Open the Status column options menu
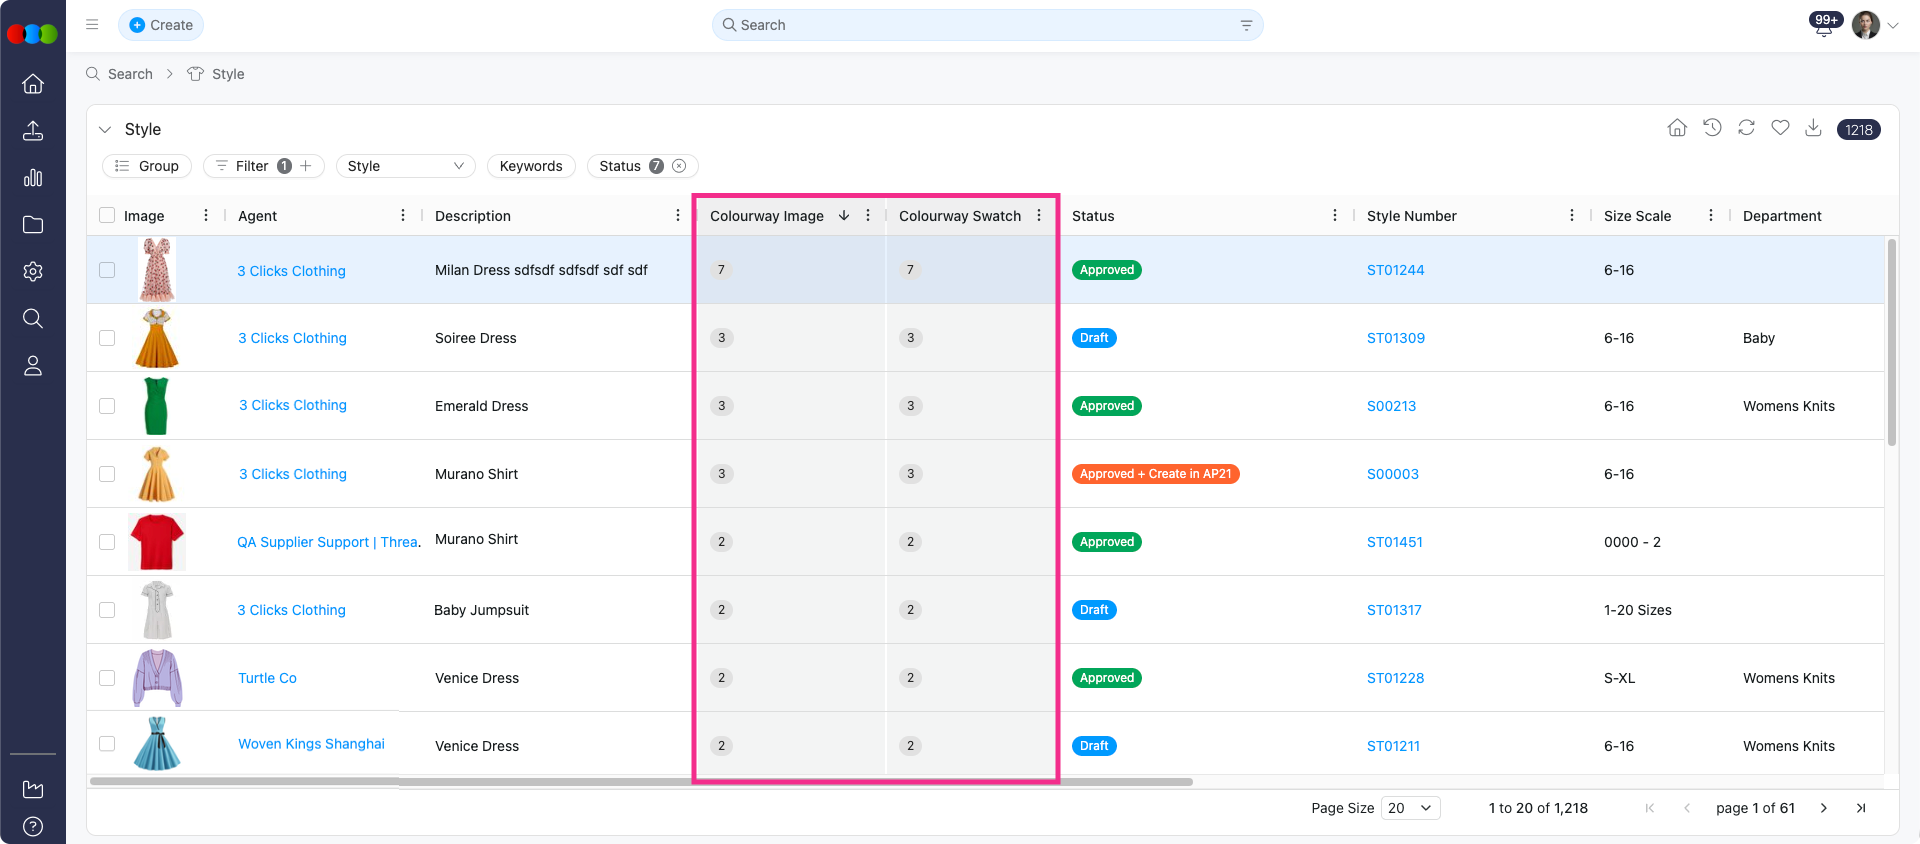 point(1335,215)
